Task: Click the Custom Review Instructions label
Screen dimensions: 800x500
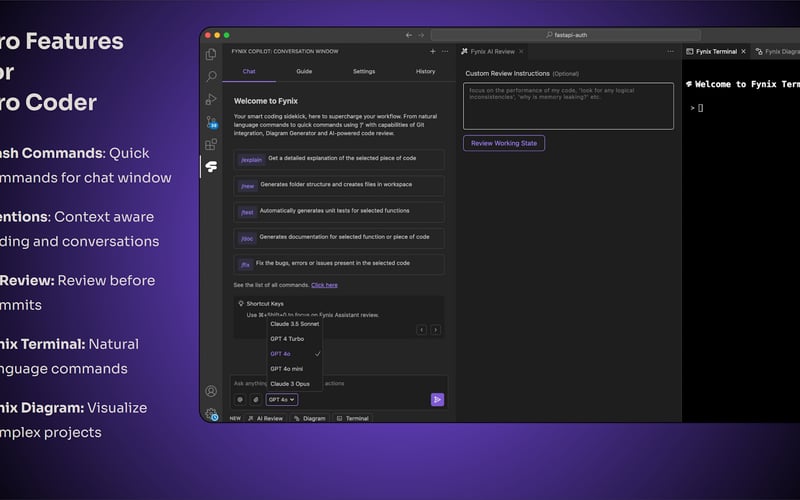Action: (507, 73)
